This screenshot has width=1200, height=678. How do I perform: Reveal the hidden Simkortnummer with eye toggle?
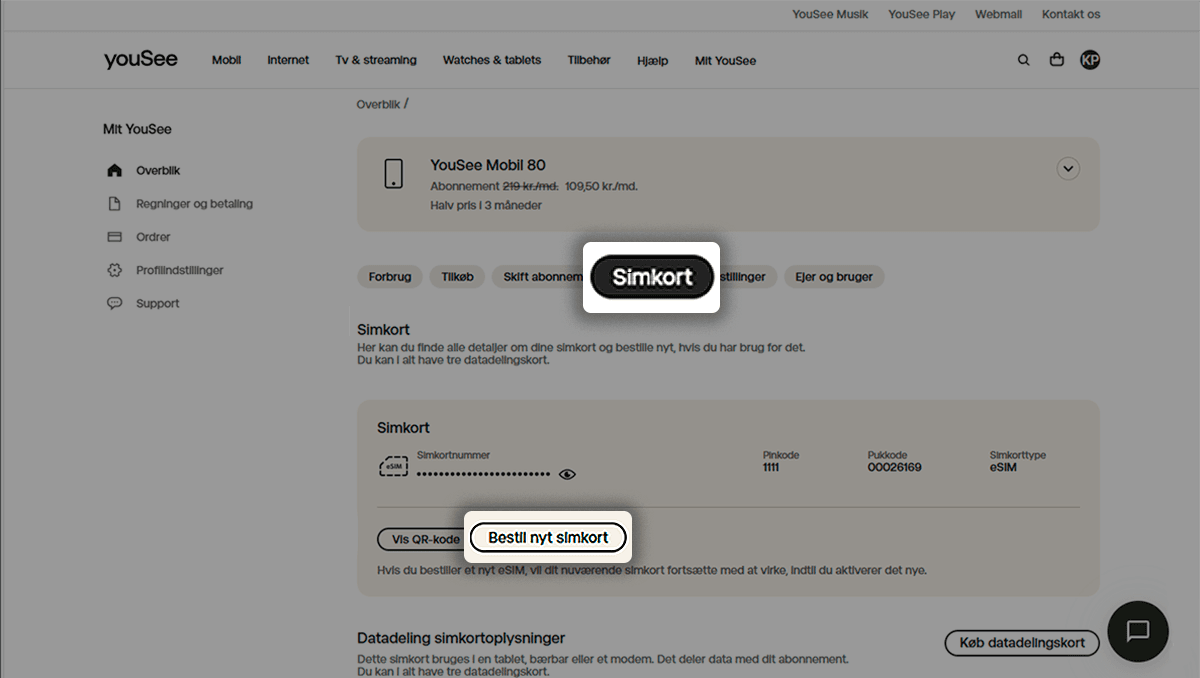[567, 474]
